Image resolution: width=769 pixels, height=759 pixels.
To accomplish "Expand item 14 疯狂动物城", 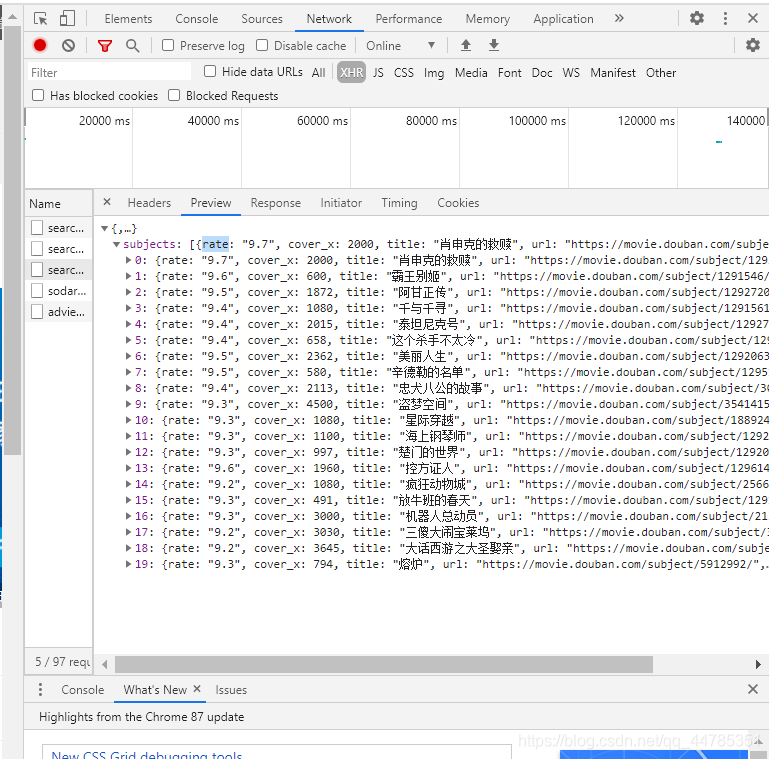I will coord(128,484).
